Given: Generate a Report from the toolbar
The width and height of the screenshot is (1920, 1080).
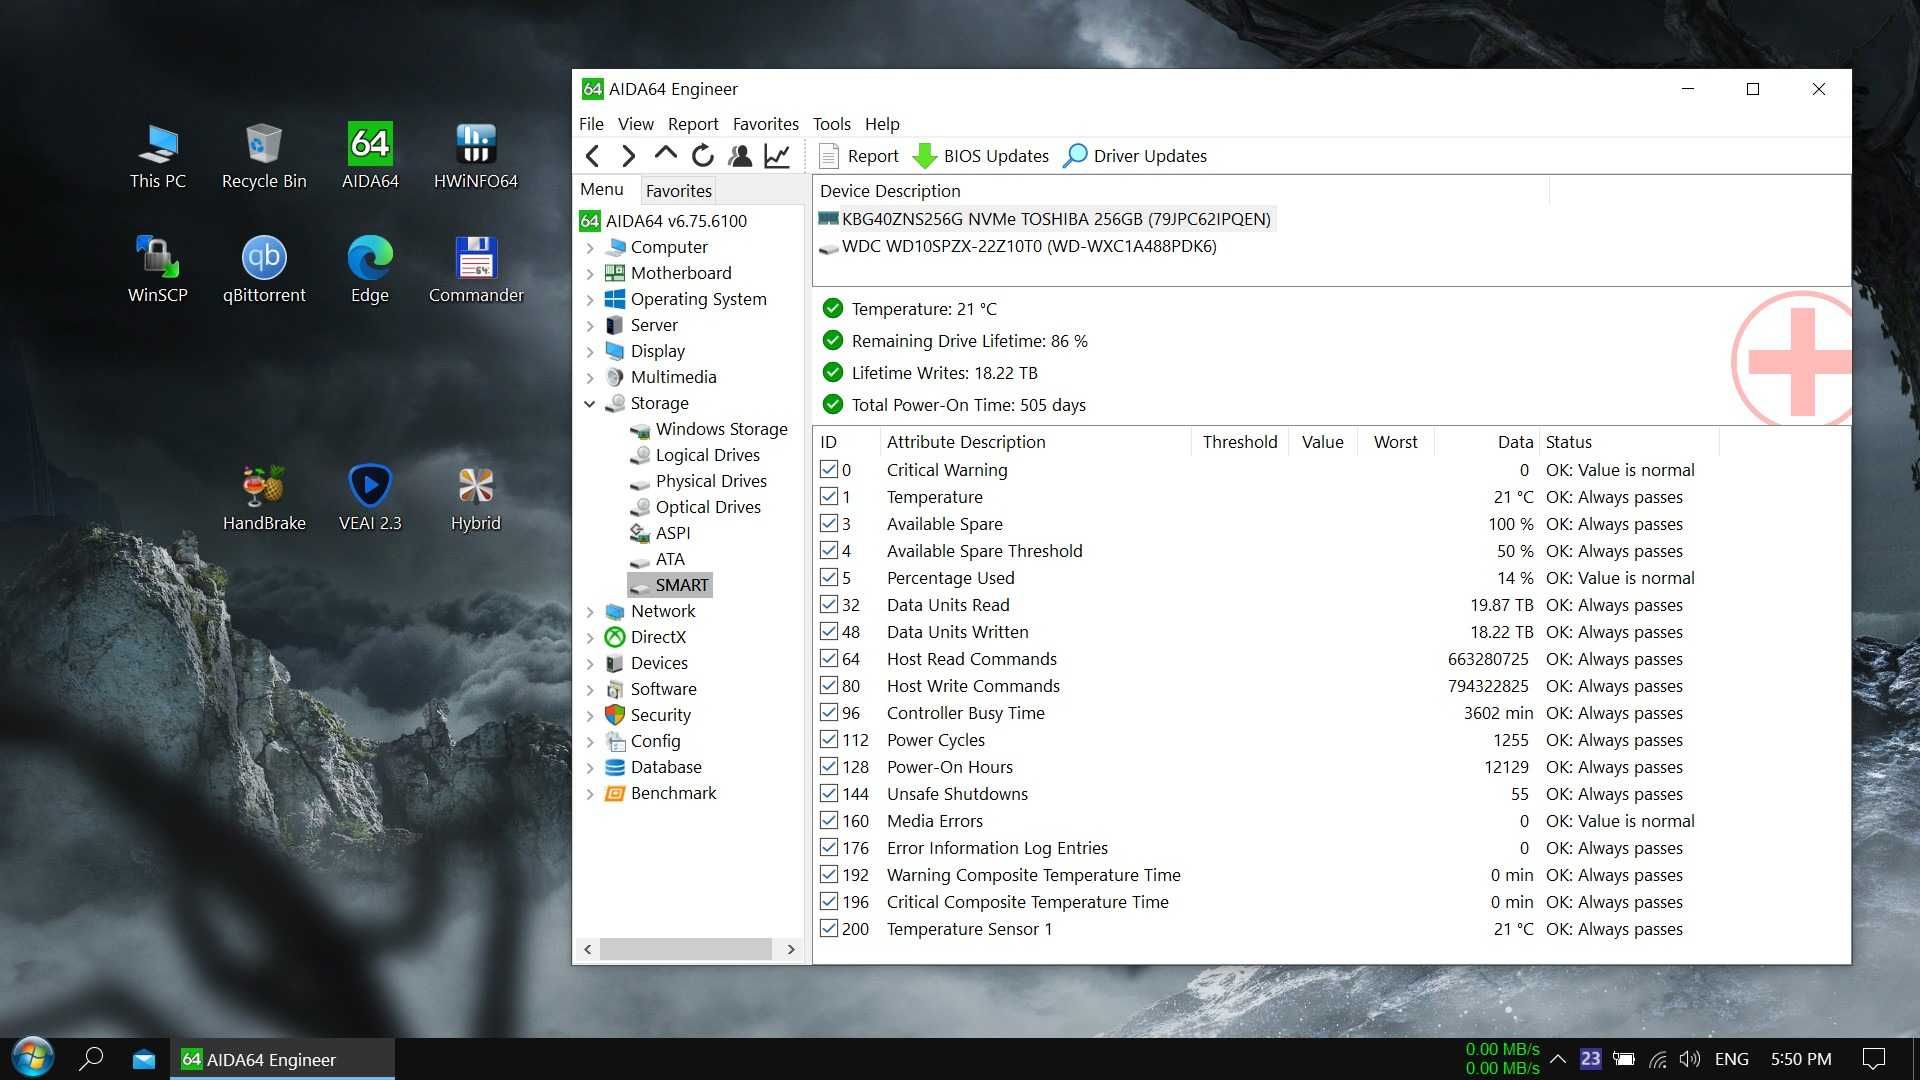Looking at the screenshot, I should (x=859, y=156).
